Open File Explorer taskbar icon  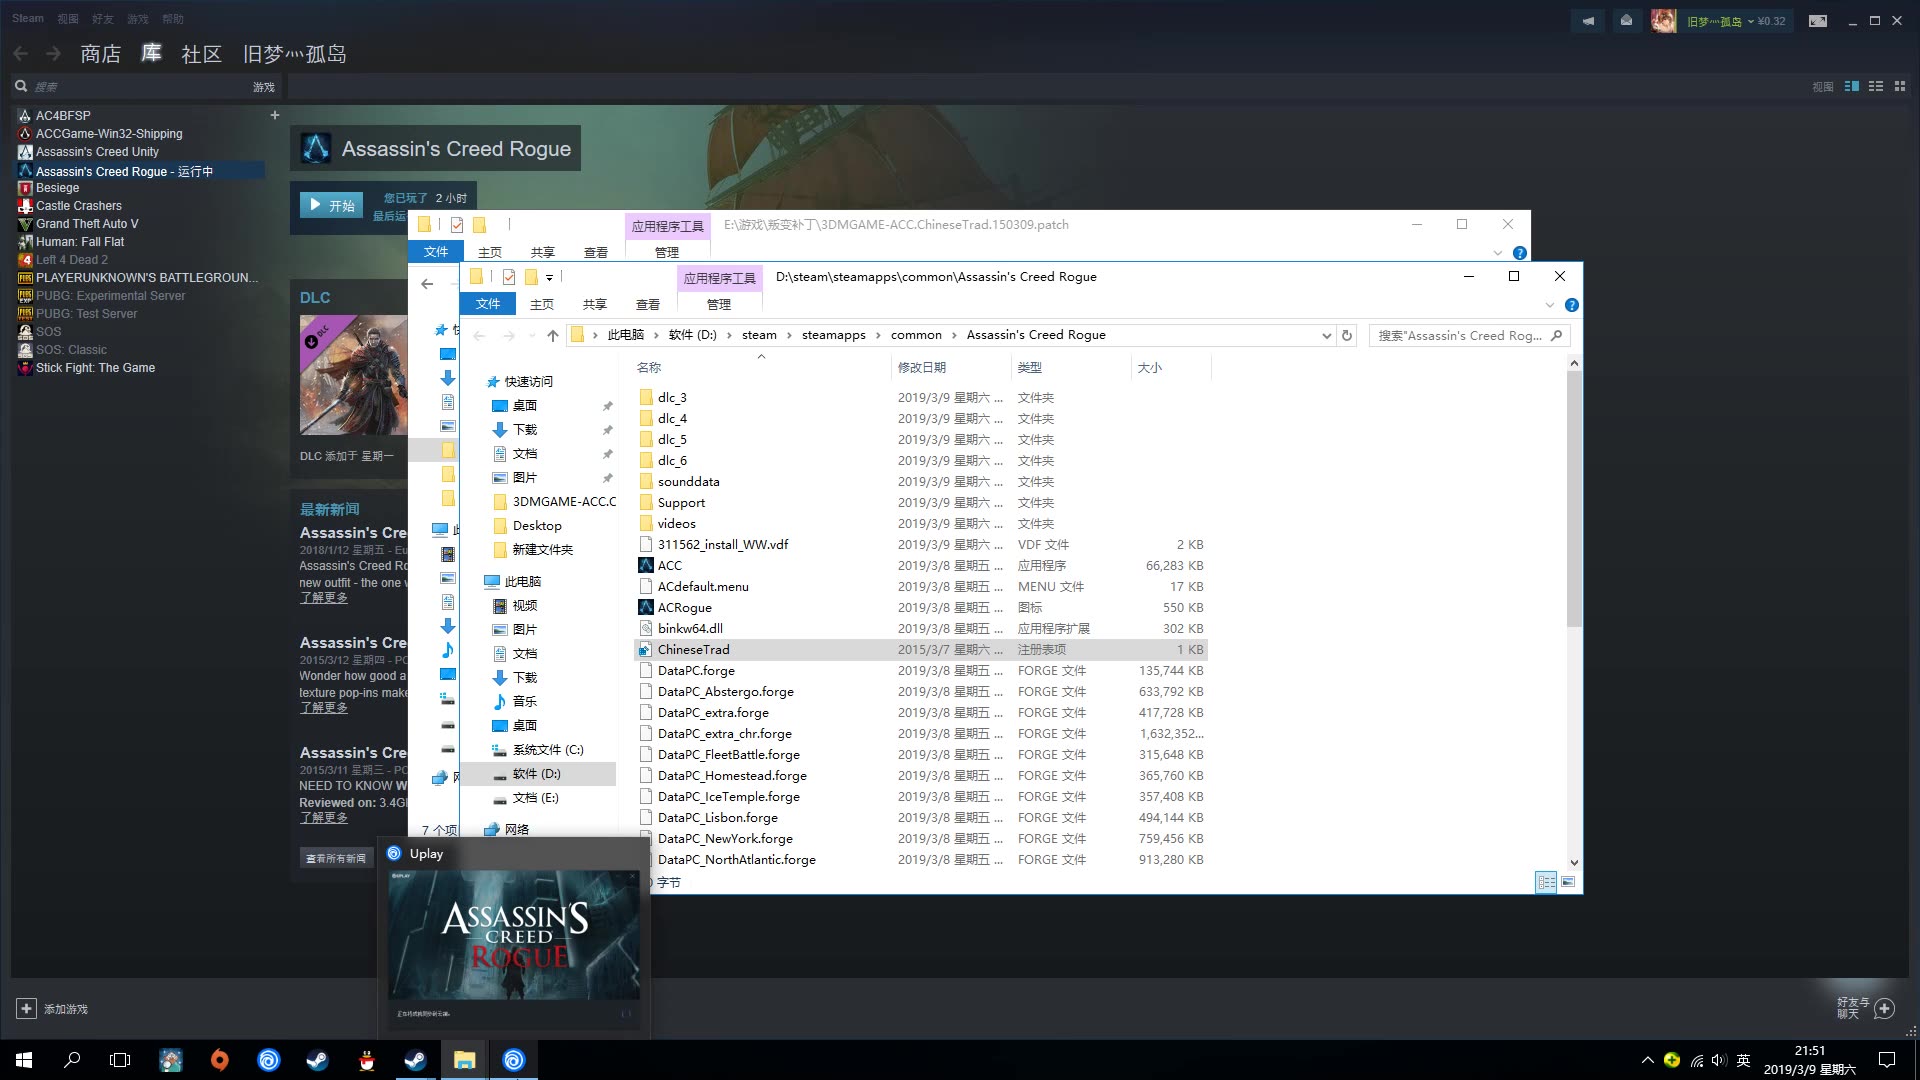464,1060
